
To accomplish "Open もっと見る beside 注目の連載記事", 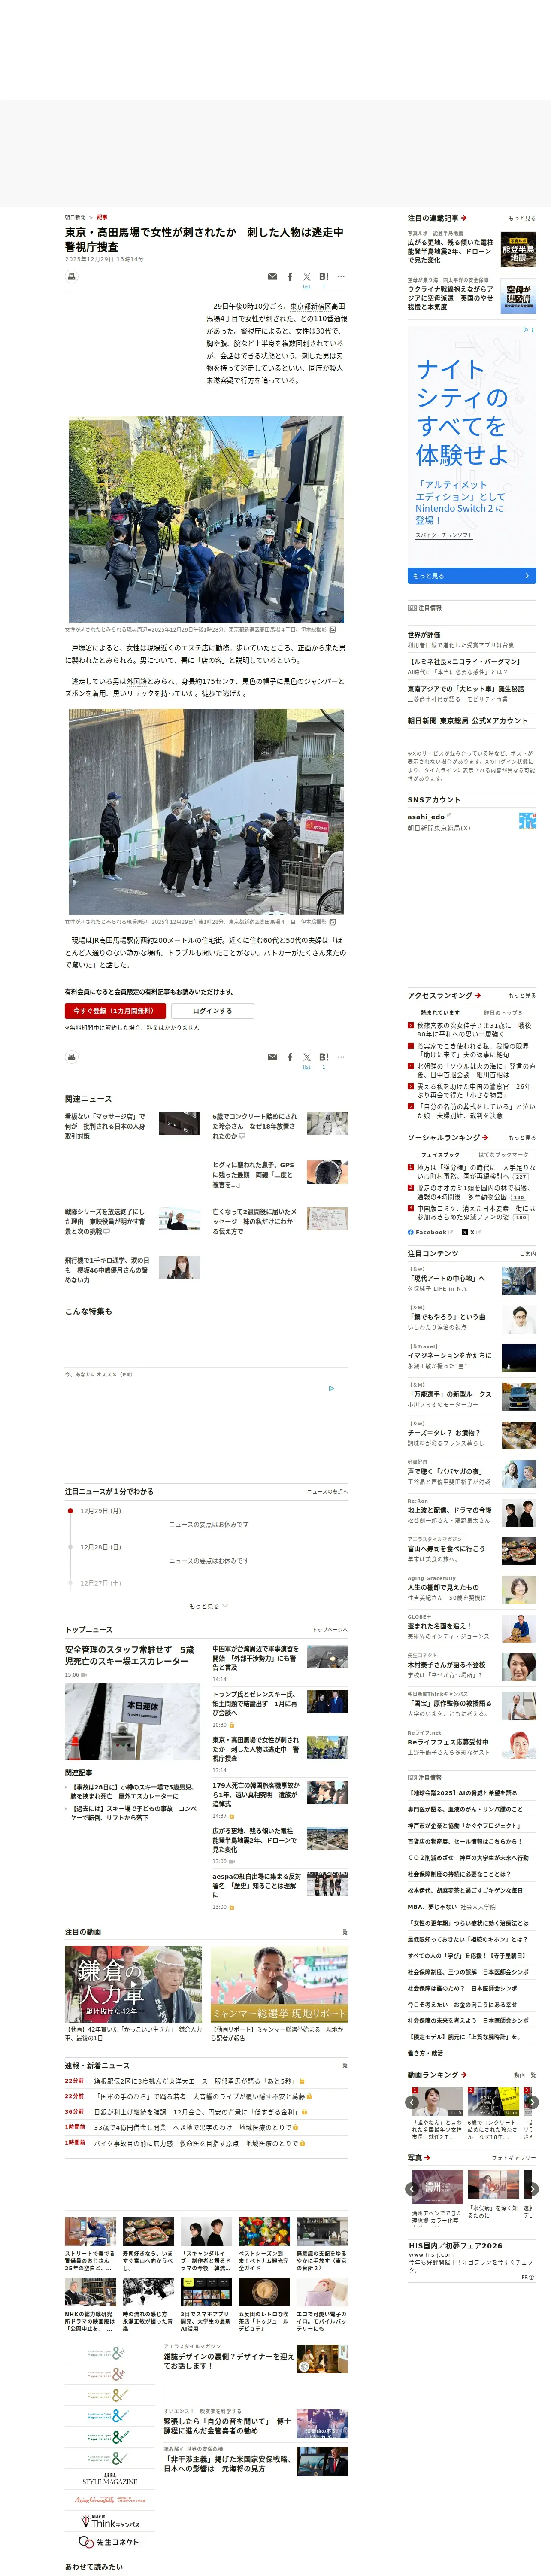I will [522, 218].
